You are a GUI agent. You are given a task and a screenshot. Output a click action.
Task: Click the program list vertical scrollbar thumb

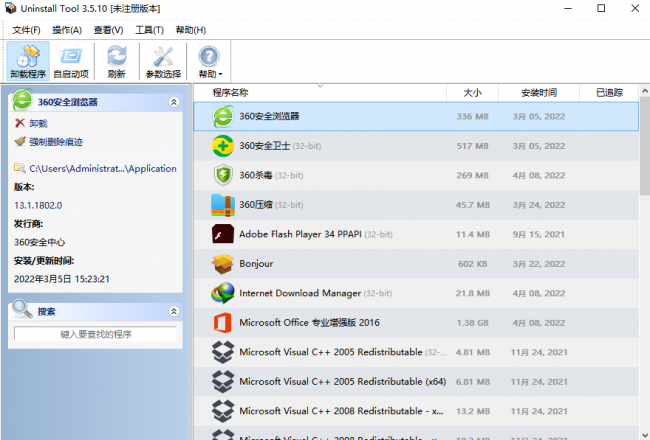(645, 145)
